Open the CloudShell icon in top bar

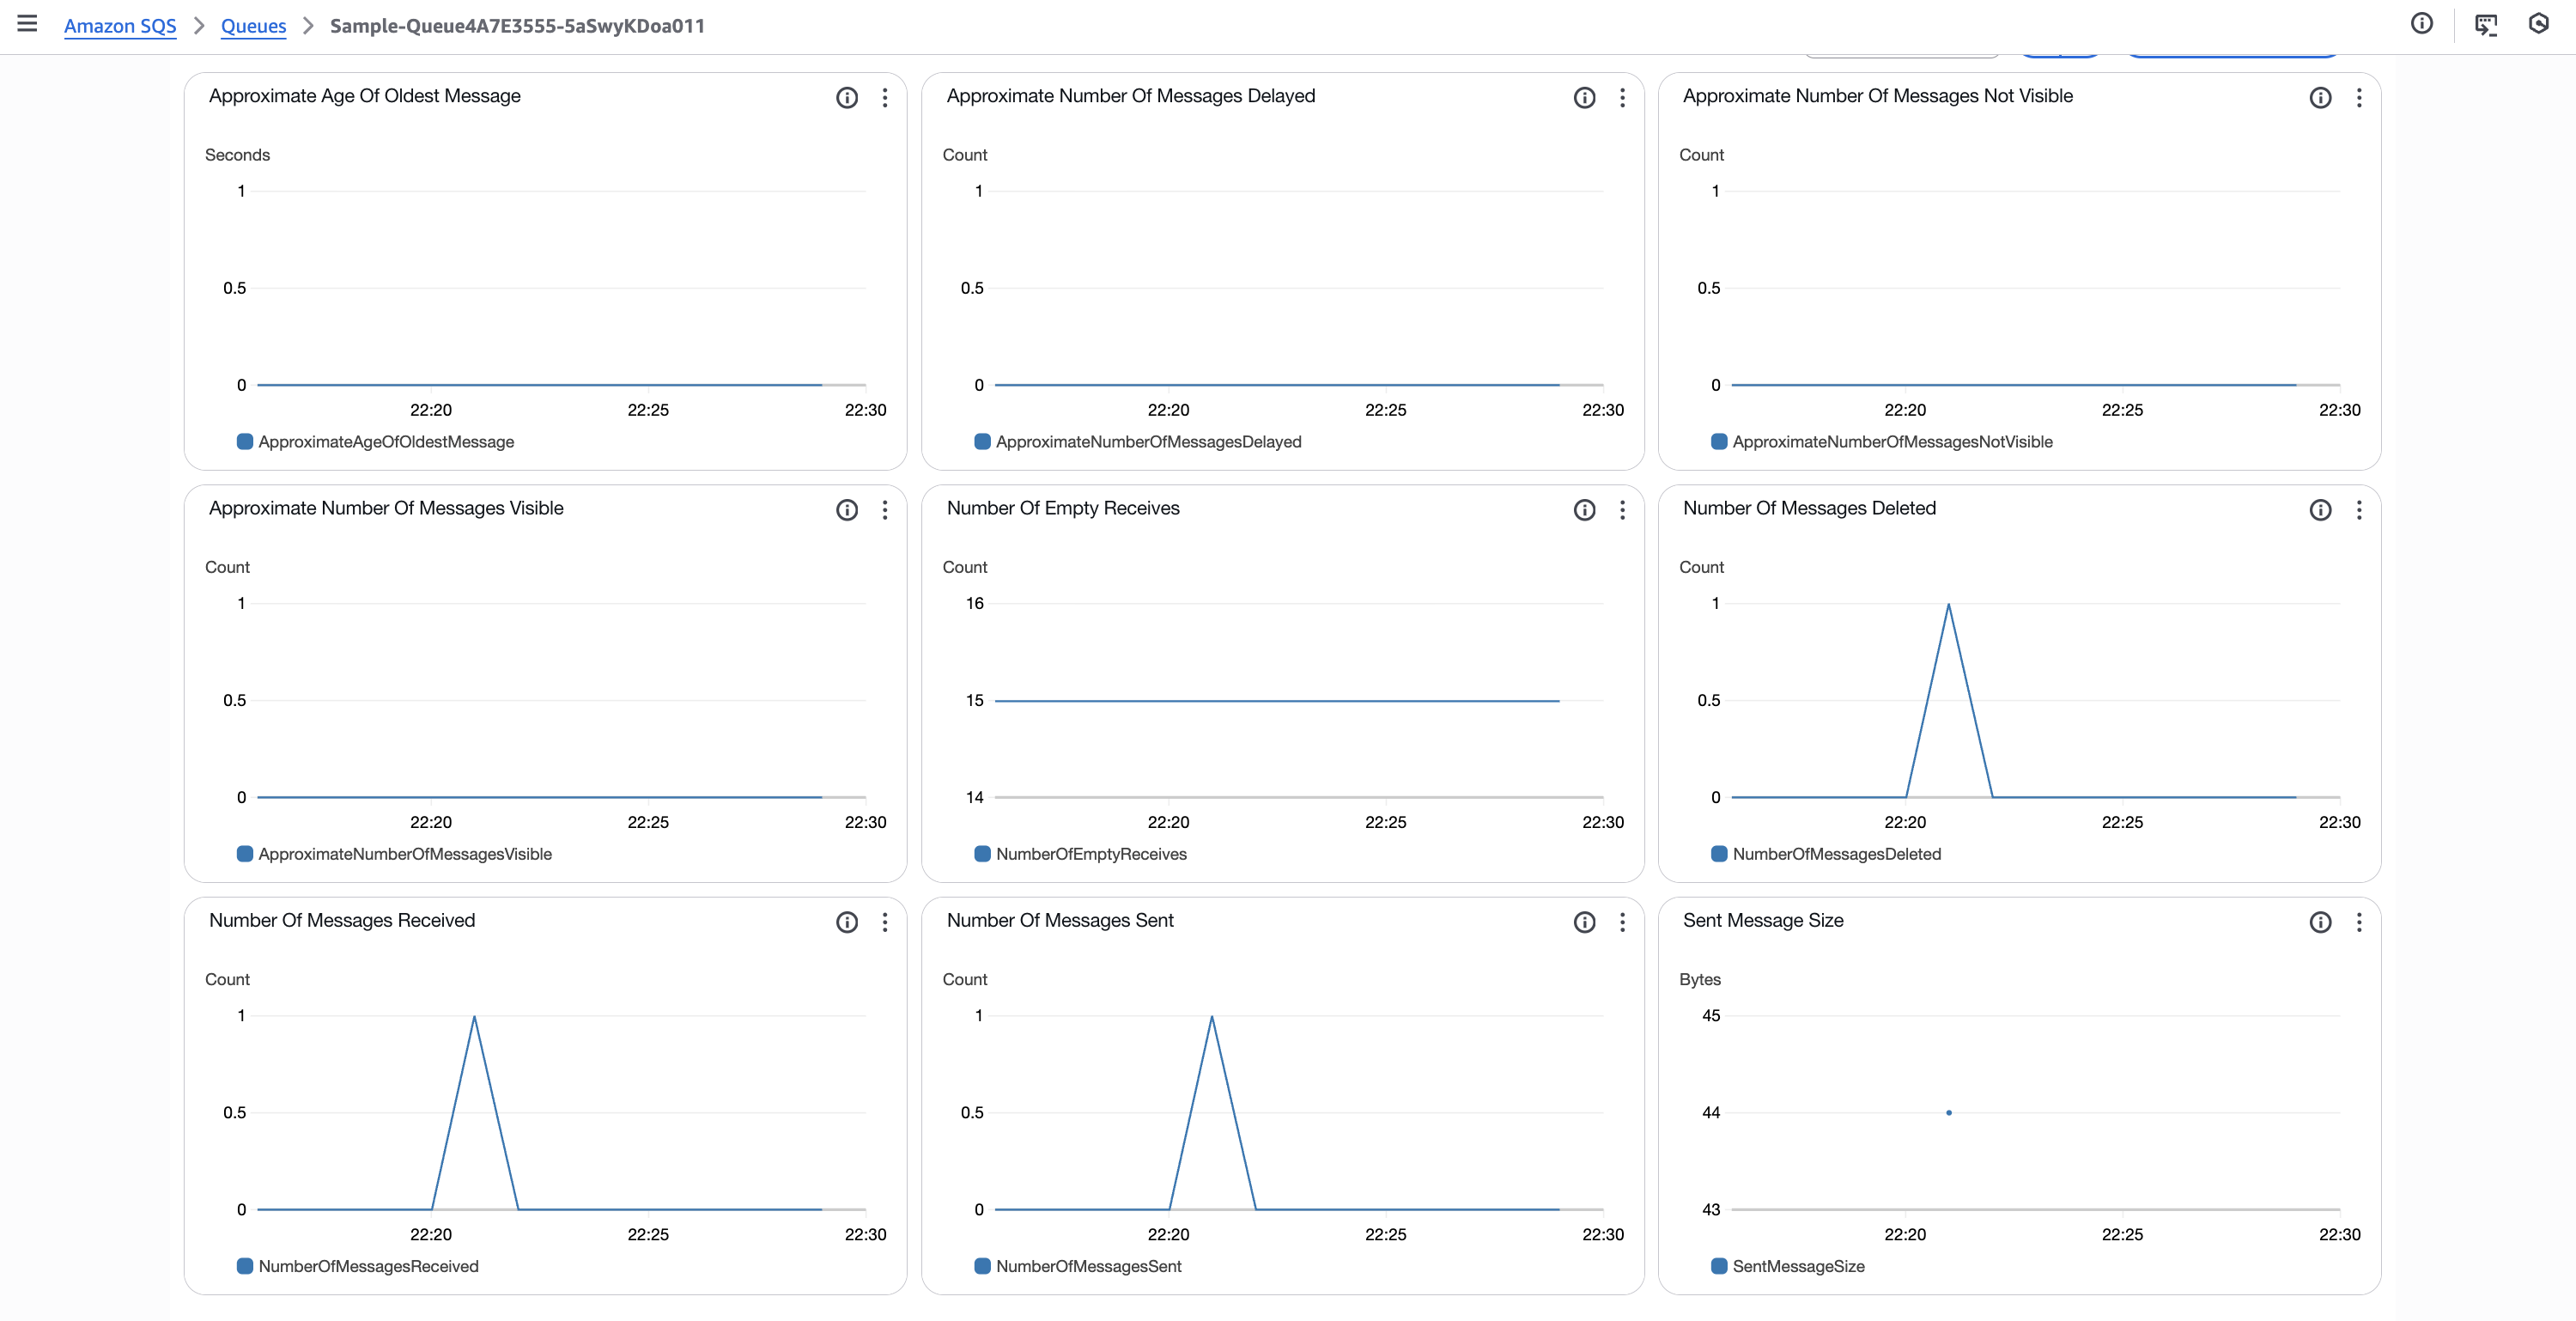coord(2485,24)
